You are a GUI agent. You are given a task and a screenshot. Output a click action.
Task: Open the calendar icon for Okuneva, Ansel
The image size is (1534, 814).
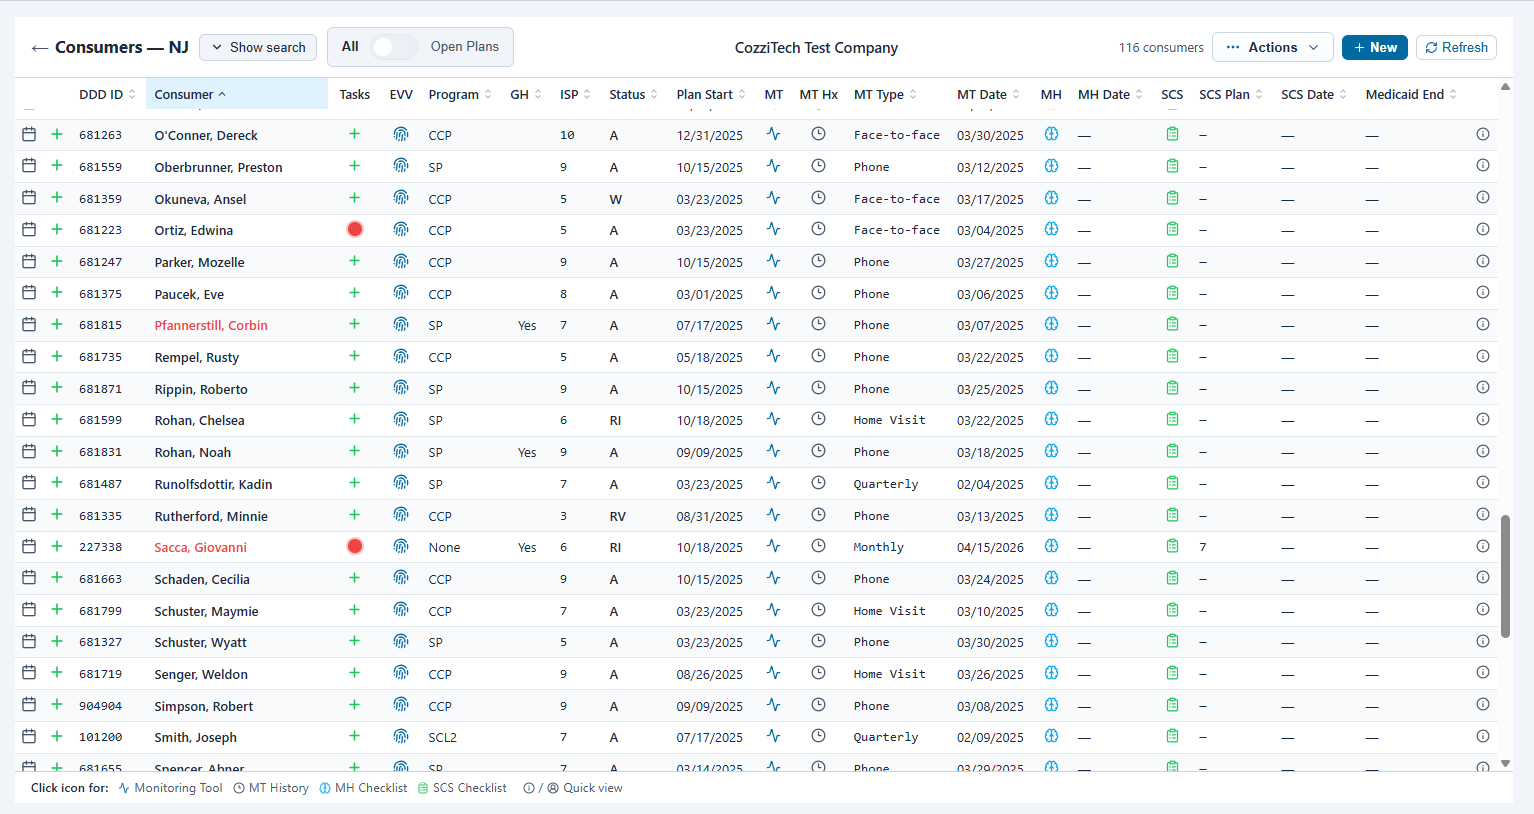point(28,197)
